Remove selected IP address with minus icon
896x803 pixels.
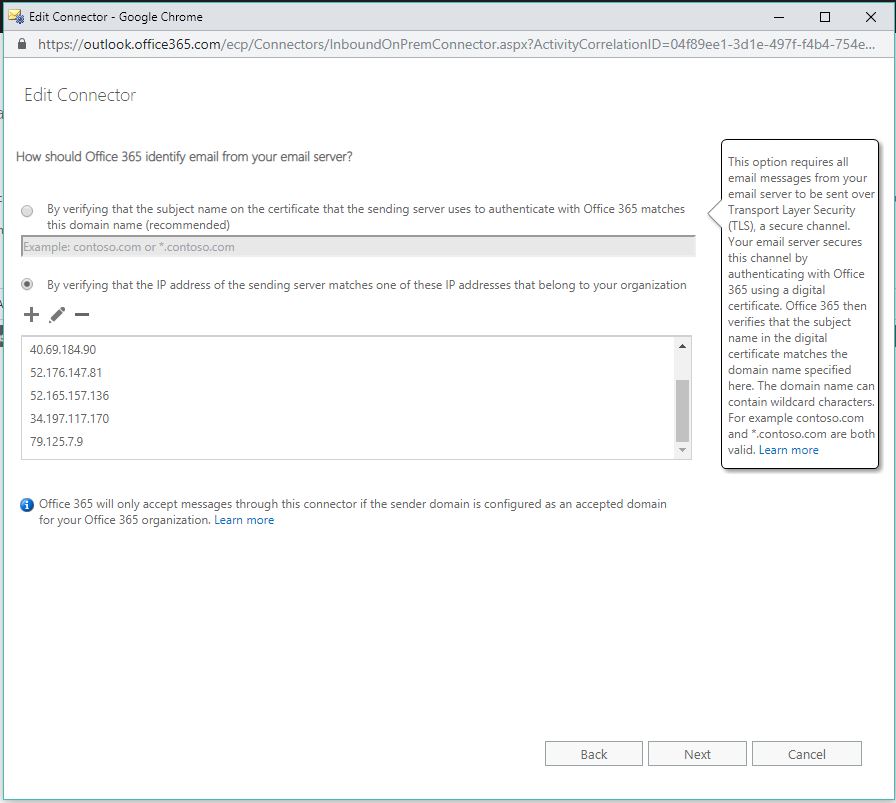click(x=82, y=314)
